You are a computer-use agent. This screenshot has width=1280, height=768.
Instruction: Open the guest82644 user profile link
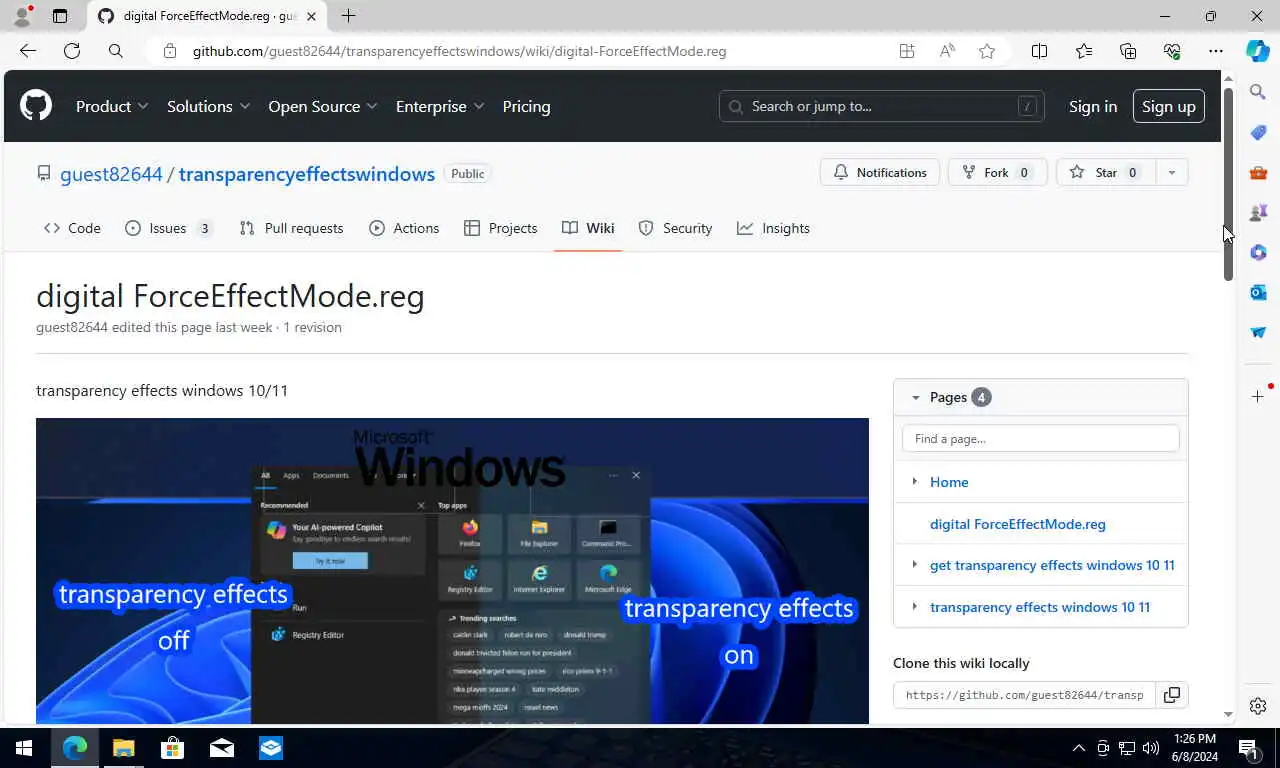click(x=111, y=174)
